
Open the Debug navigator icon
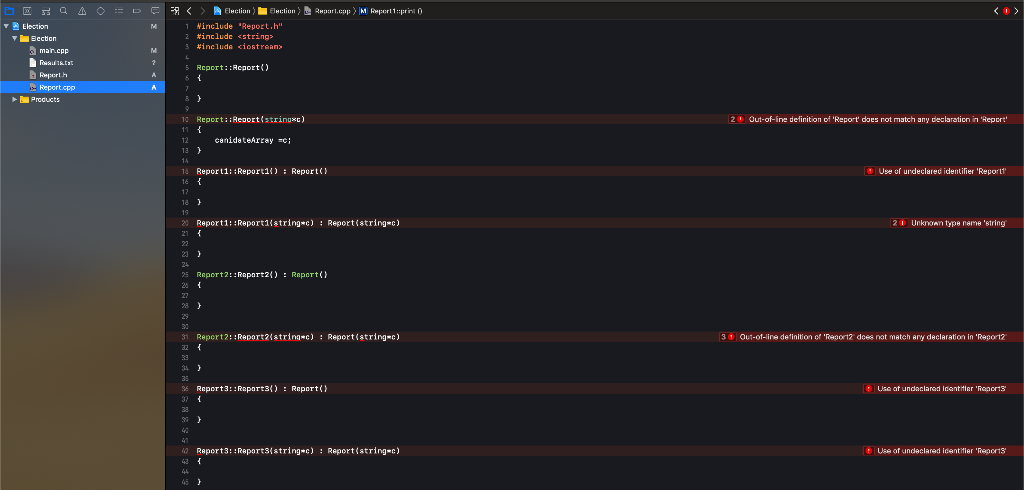click(x=118, y=10)
